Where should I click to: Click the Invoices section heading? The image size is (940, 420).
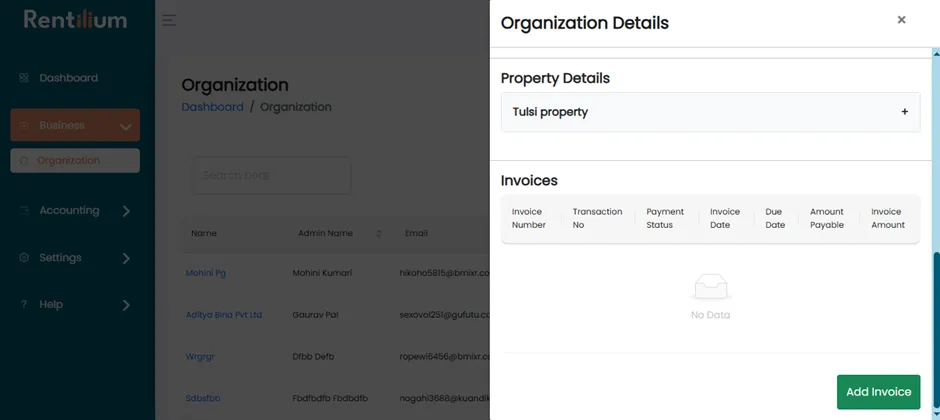[x=529, y=180]
